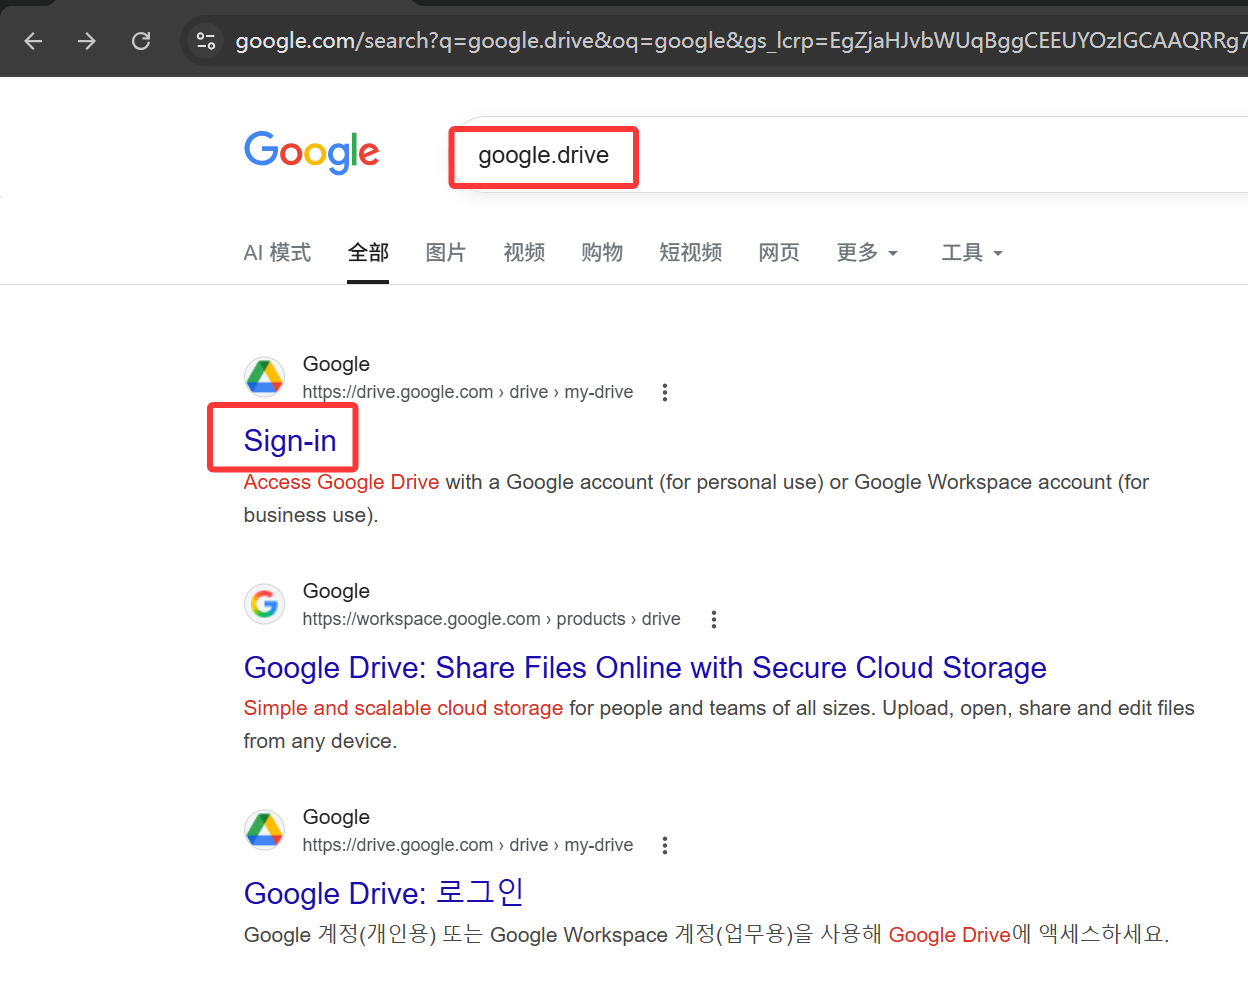
Task: Reload the page with the refresh icon
Action: click(141, 41)
